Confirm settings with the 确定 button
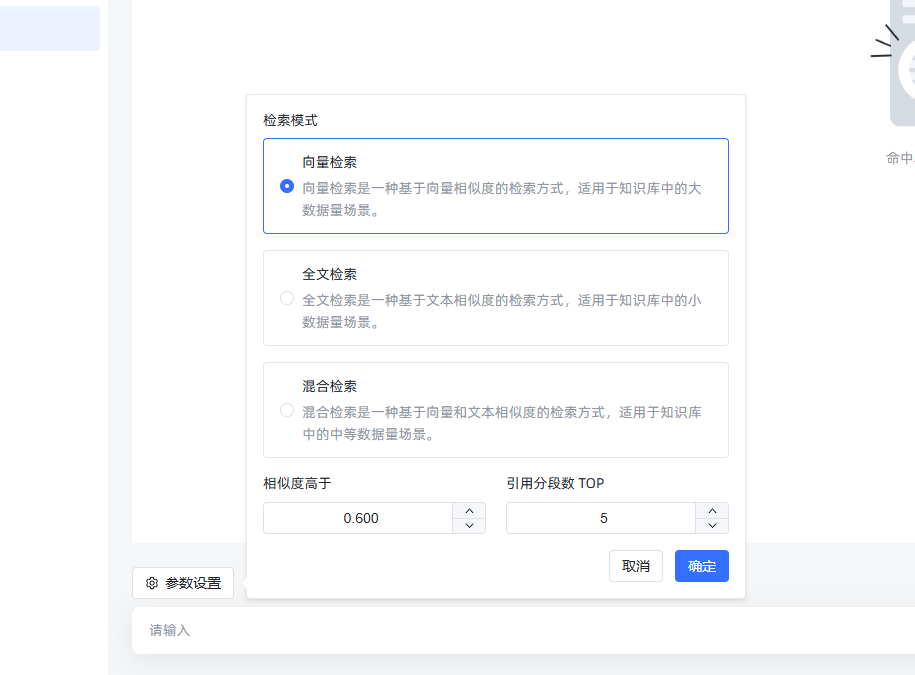This screenshot has height=675, width=915. tap(701, 566)
